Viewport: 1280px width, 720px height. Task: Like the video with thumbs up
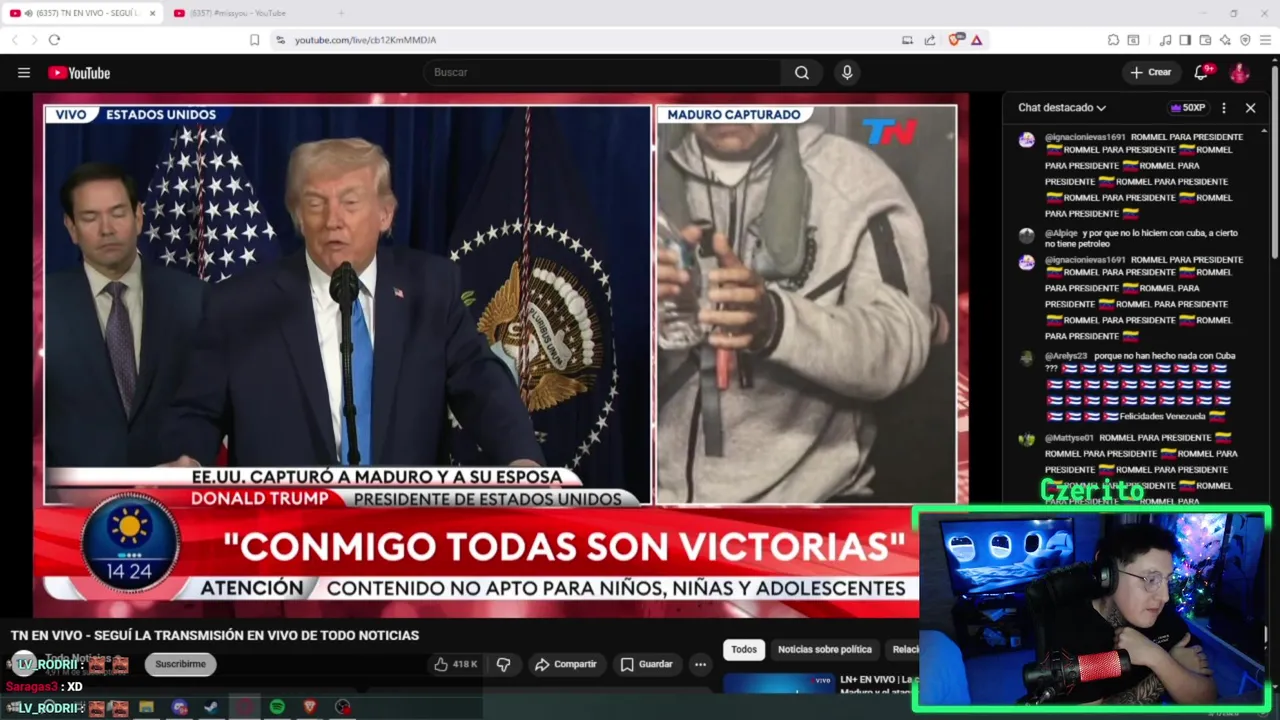tap(455, 664)
